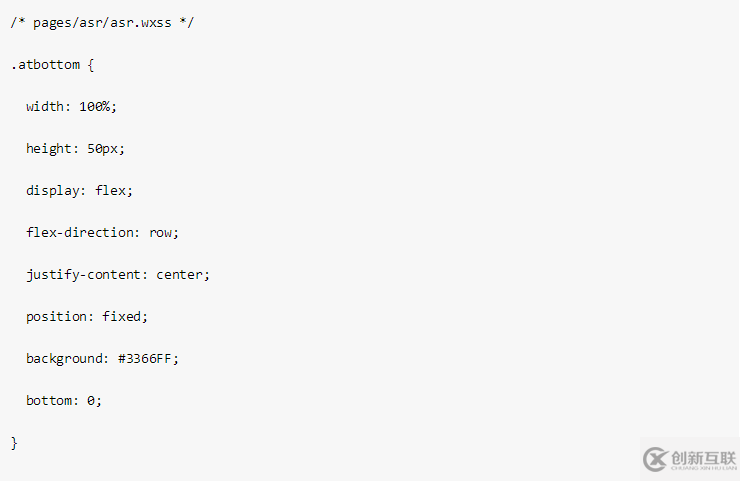Viewport: 740px width, 481px height.
Task: Click the display: flex line
Action: 79,191
